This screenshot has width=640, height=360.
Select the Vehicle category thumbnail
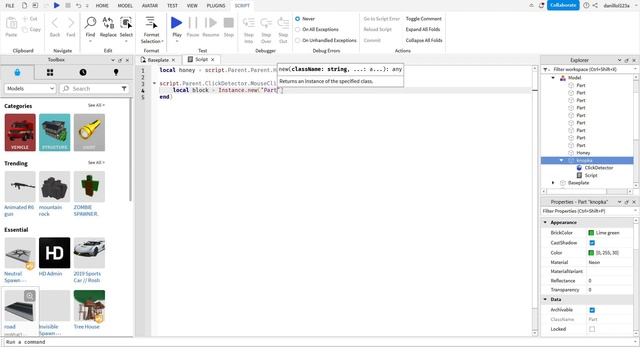point(20,133)
